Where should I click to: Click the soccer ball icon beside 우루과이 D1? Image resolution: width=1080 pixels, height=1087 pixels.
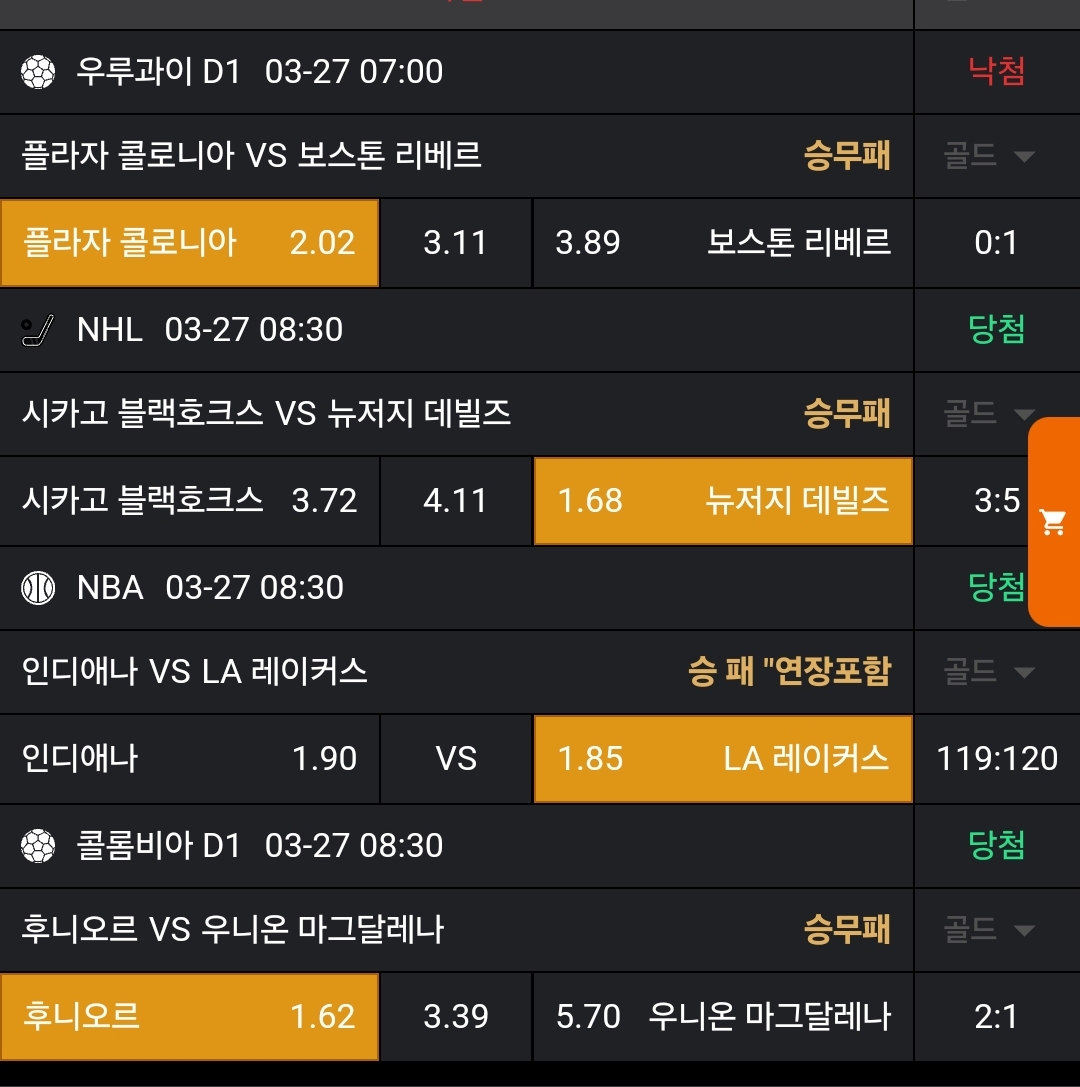click(38, 72)
